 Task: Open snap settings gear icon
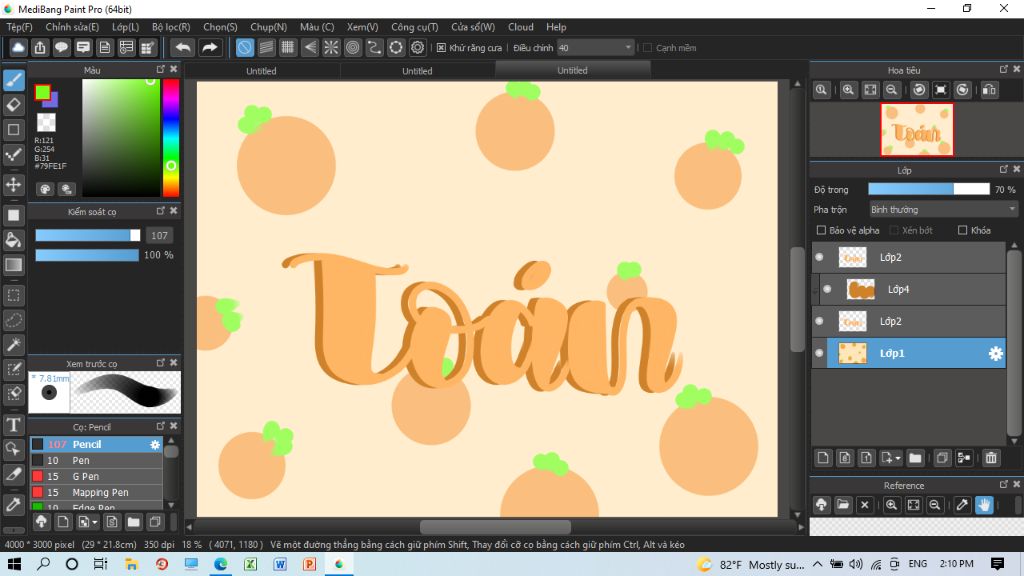pyautogui.click(x=417, y=48)
